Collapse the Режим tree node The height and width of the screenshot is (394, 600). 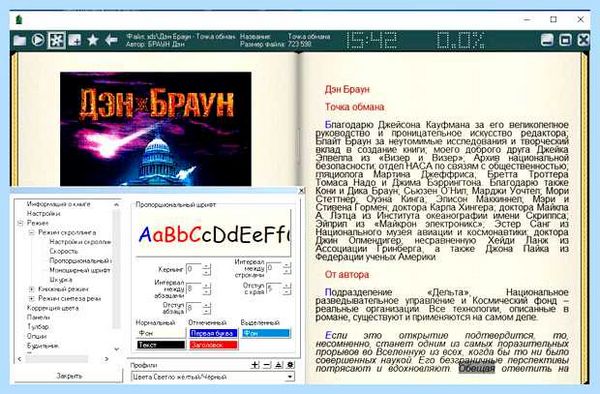pyautogui.click(x=20, y=223)
